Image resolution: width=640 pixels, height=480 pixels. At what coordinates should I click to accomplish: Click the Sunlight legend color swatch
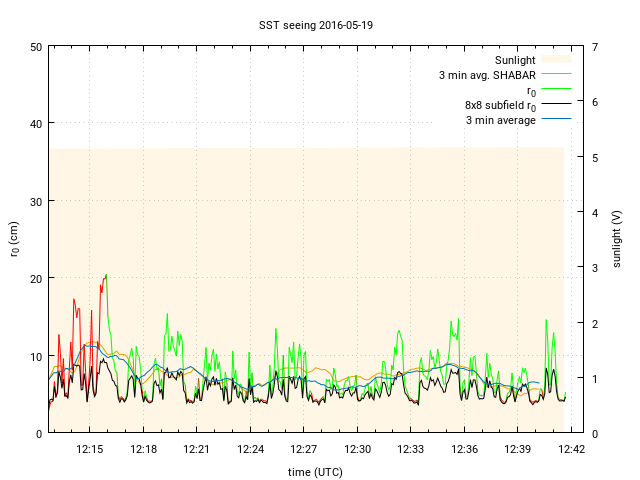coord(557,60)
